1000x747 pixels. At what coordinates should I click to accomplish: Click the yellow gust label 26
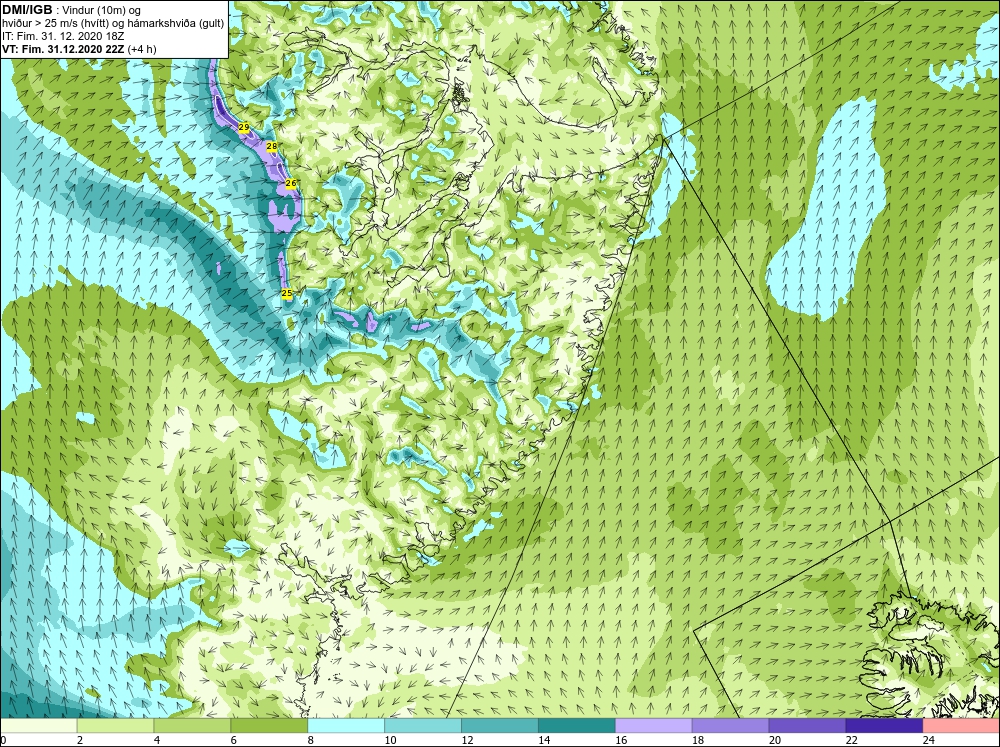tap(291, 183)
